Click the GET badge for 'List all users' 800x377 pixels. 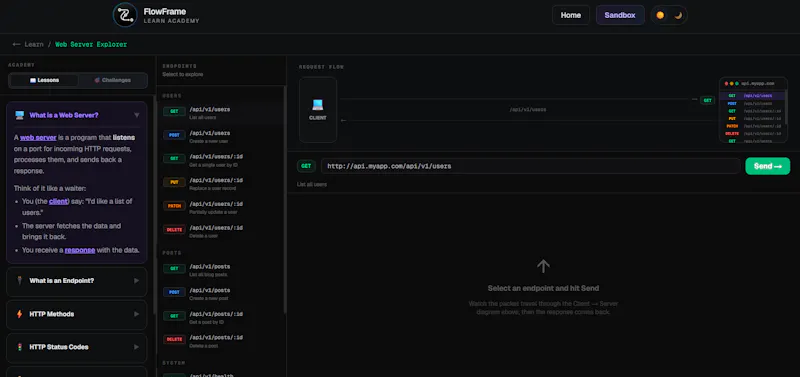pyautogui.click(x=174, y=111)
